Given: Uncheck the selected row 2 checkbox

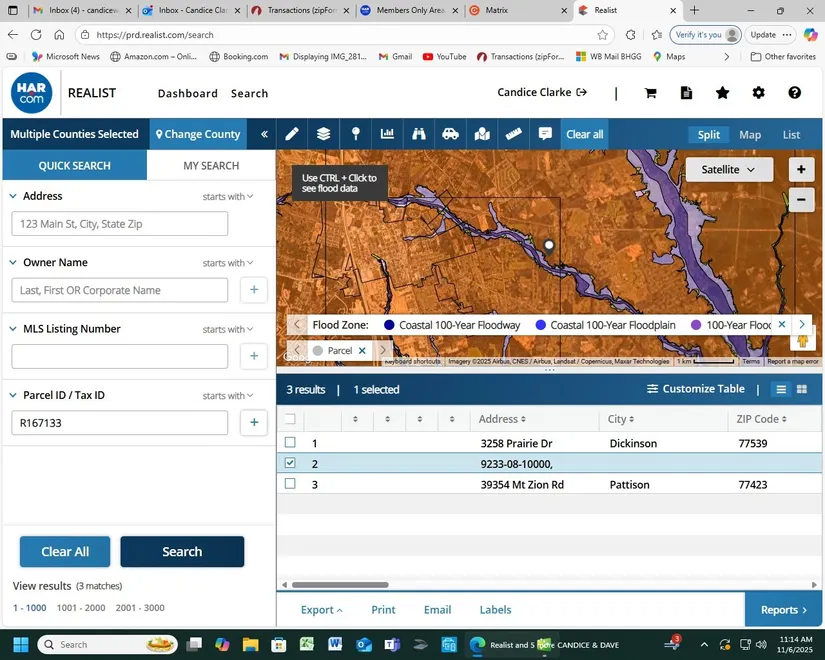Looking at the screenshot, I should click(x=290, y=463).
